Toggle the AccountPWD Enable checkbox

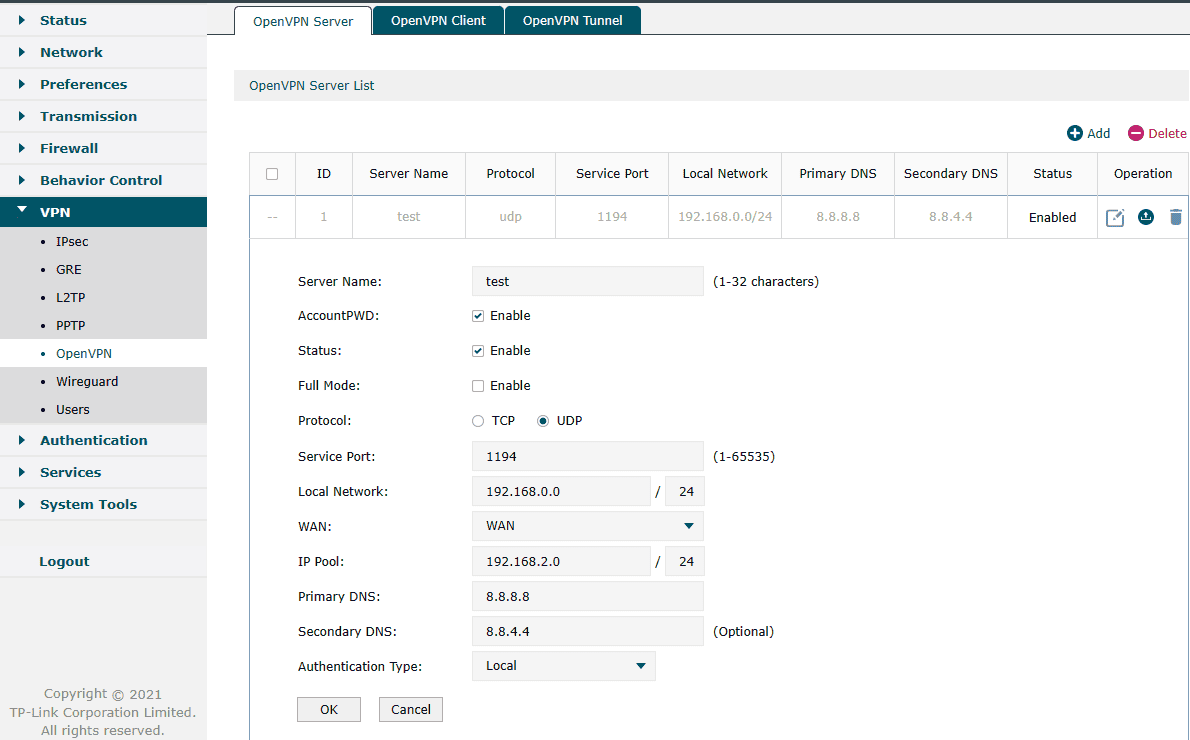(x=477, y=316)
